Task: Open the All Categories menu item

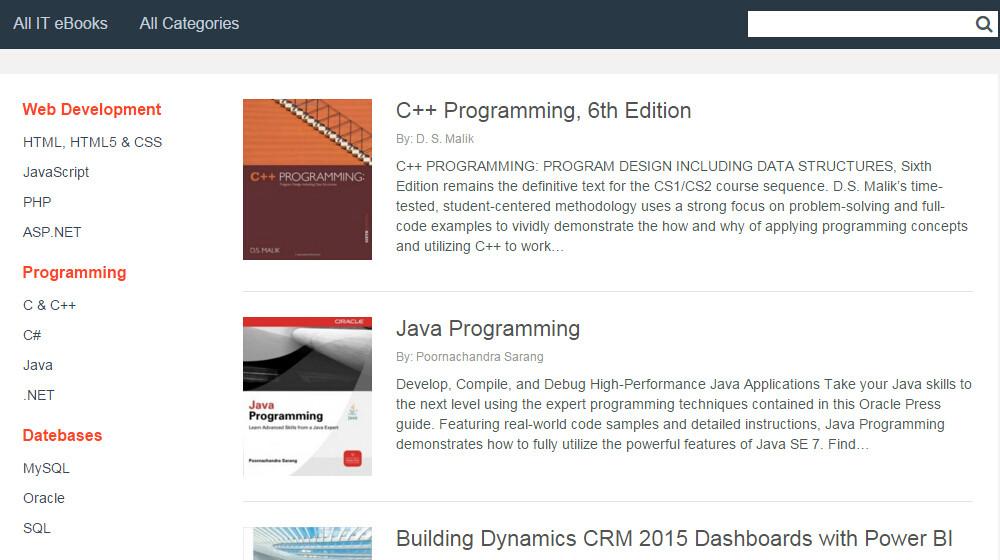Action: click(x=189, y=23)
